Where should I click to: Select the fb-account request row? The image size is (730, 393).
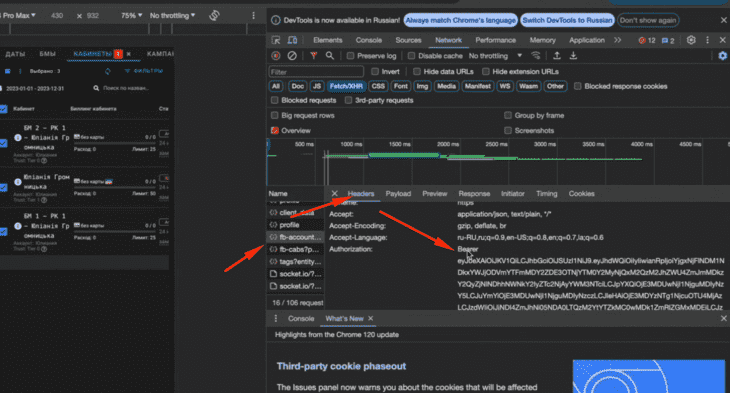click(295, 237)
